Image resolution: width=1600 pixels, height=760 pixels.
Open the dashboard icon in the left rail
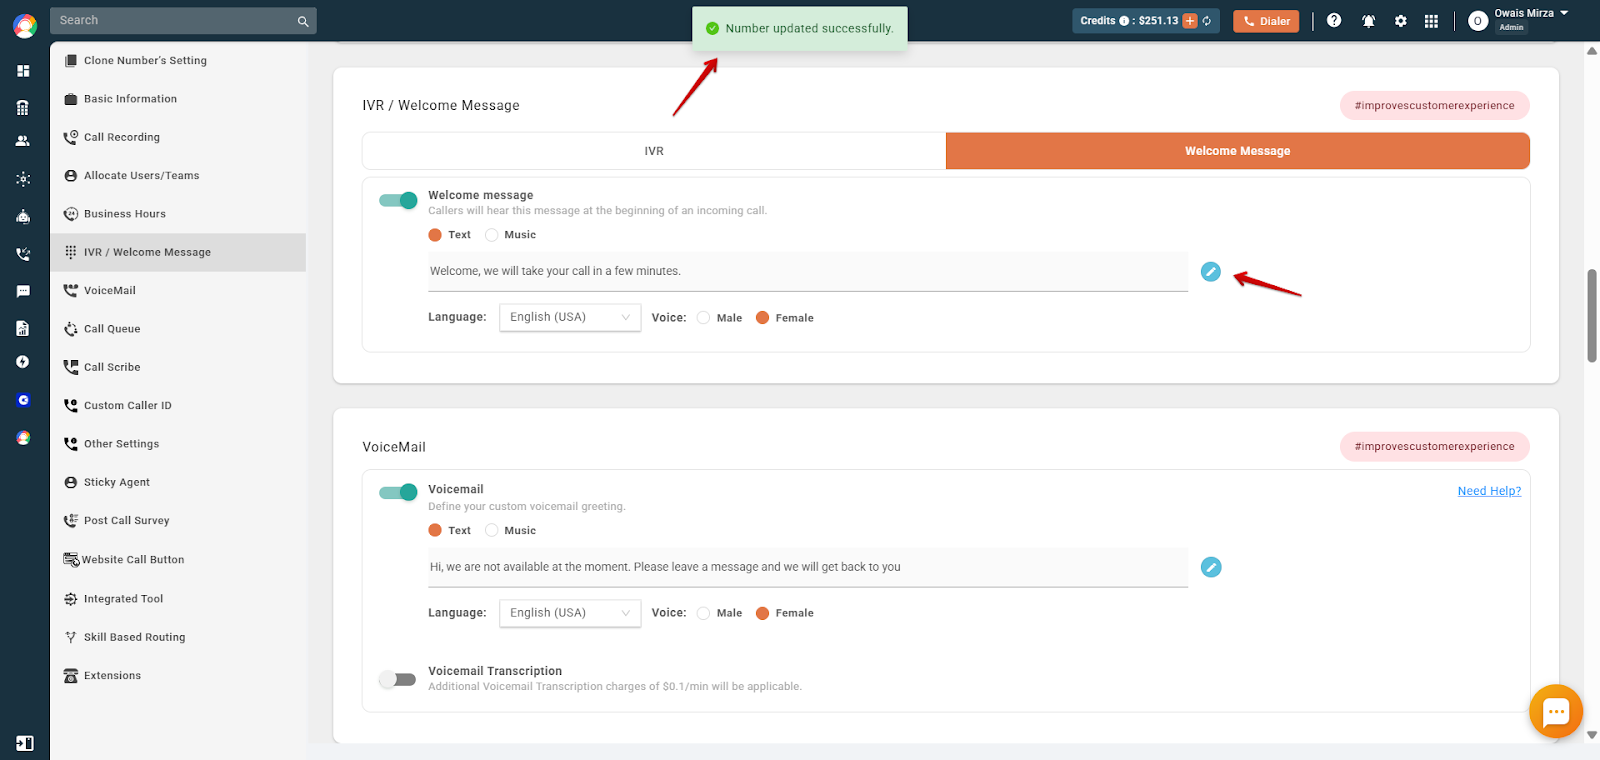(x=23, y=71)
